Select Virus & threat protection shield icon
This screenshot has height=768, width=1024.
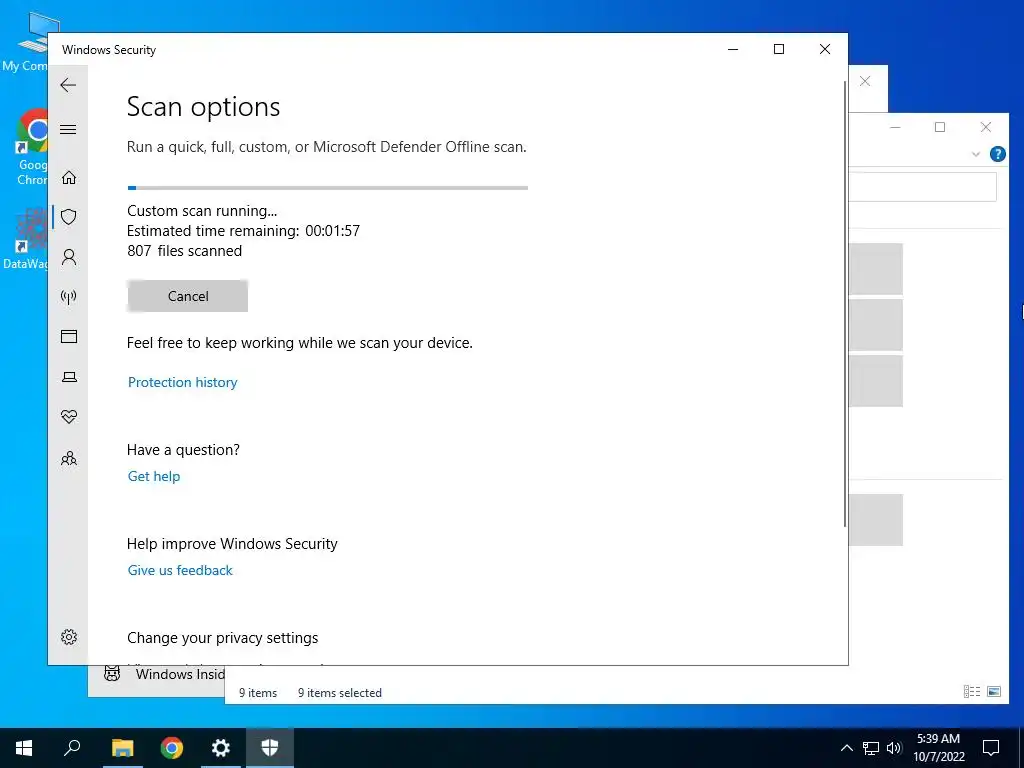69,217
